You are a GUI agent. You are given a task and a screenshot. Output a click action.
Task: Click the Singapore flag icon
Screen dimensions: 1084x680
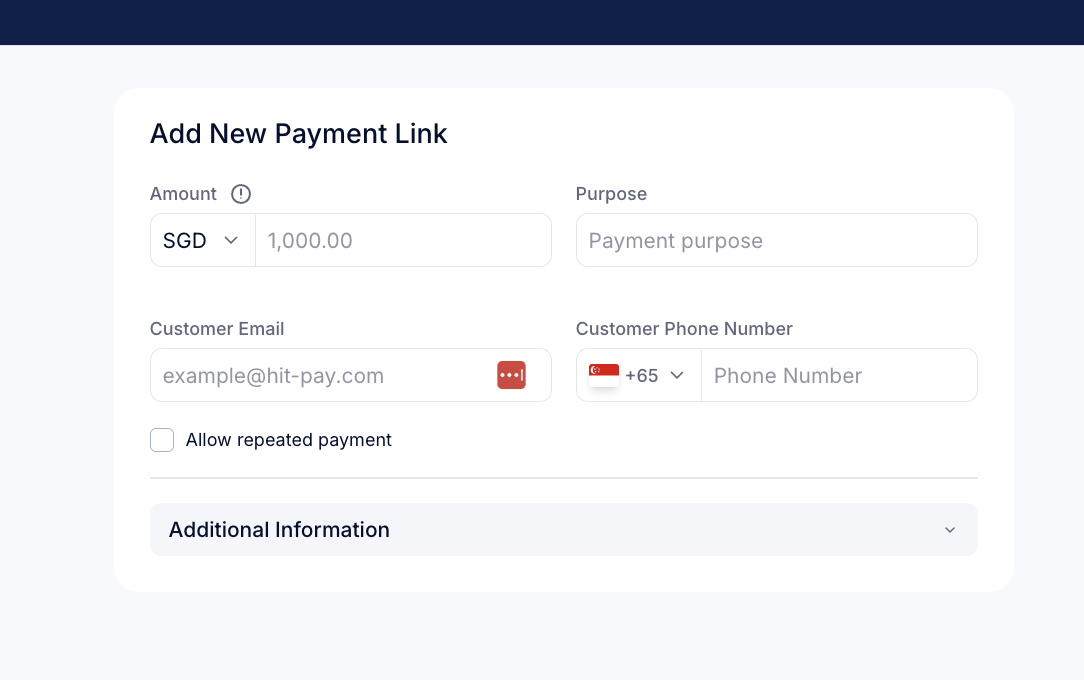tap(604, 375)
